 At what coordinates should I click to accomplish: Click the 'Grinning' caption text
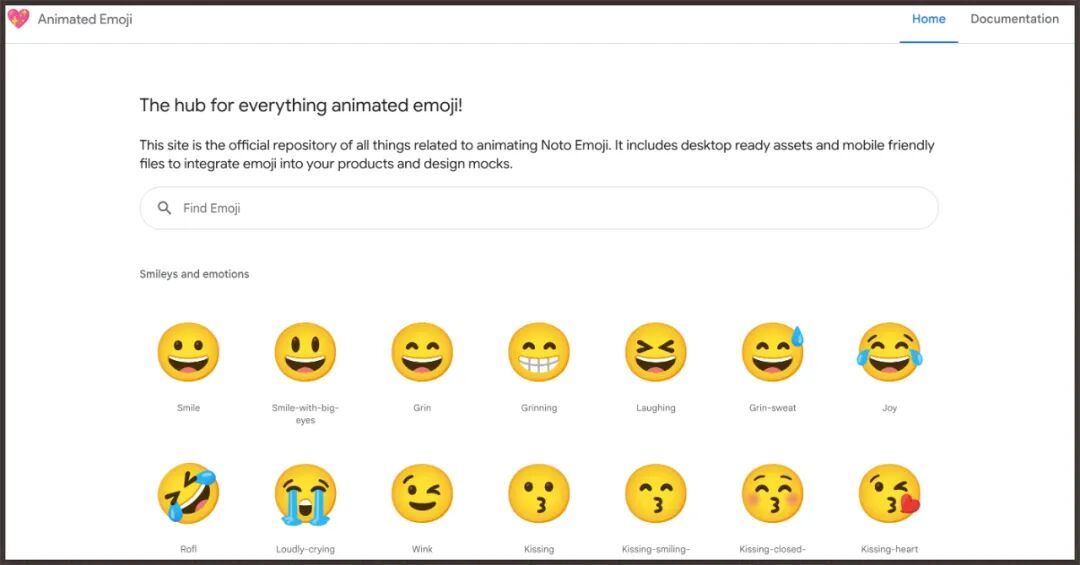click(539, 408)
